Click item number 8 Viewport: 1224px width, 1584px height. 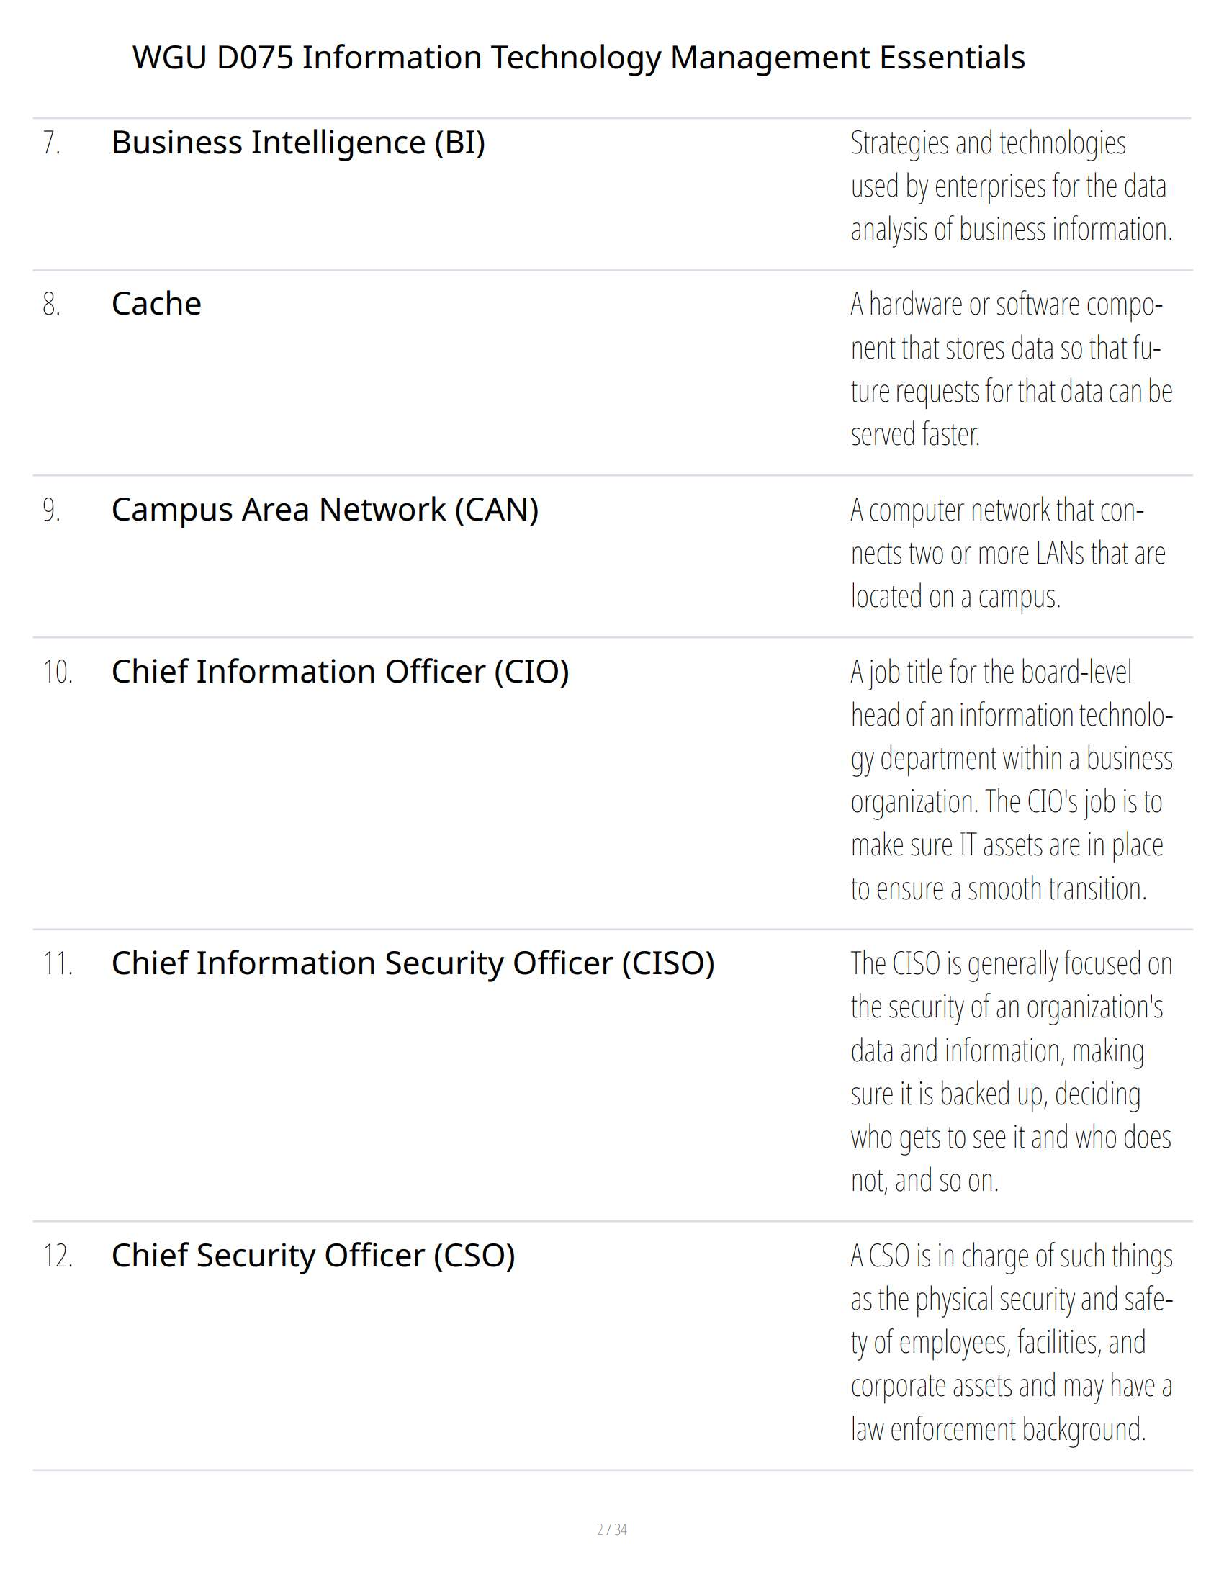coord(52,304)
